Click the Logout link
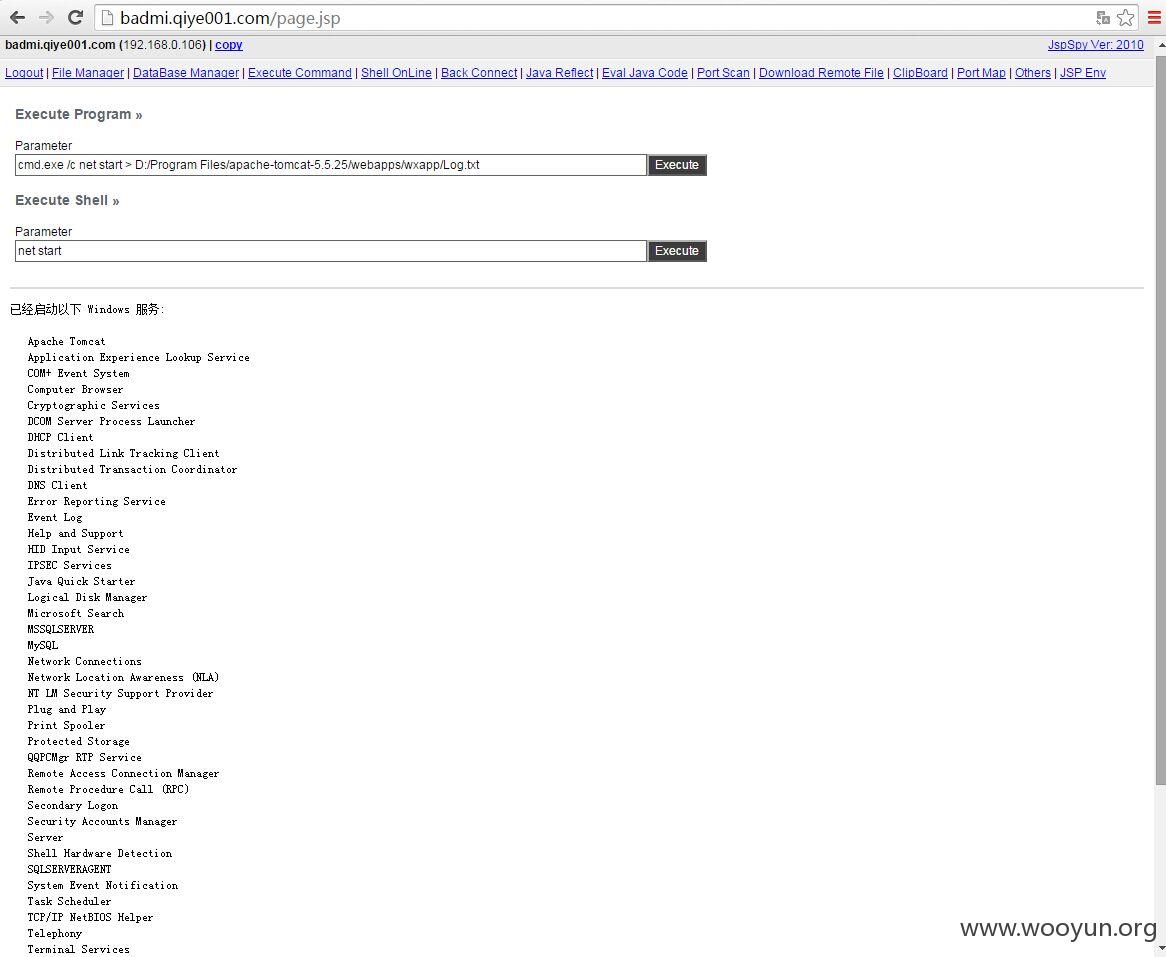 (24, 73)
